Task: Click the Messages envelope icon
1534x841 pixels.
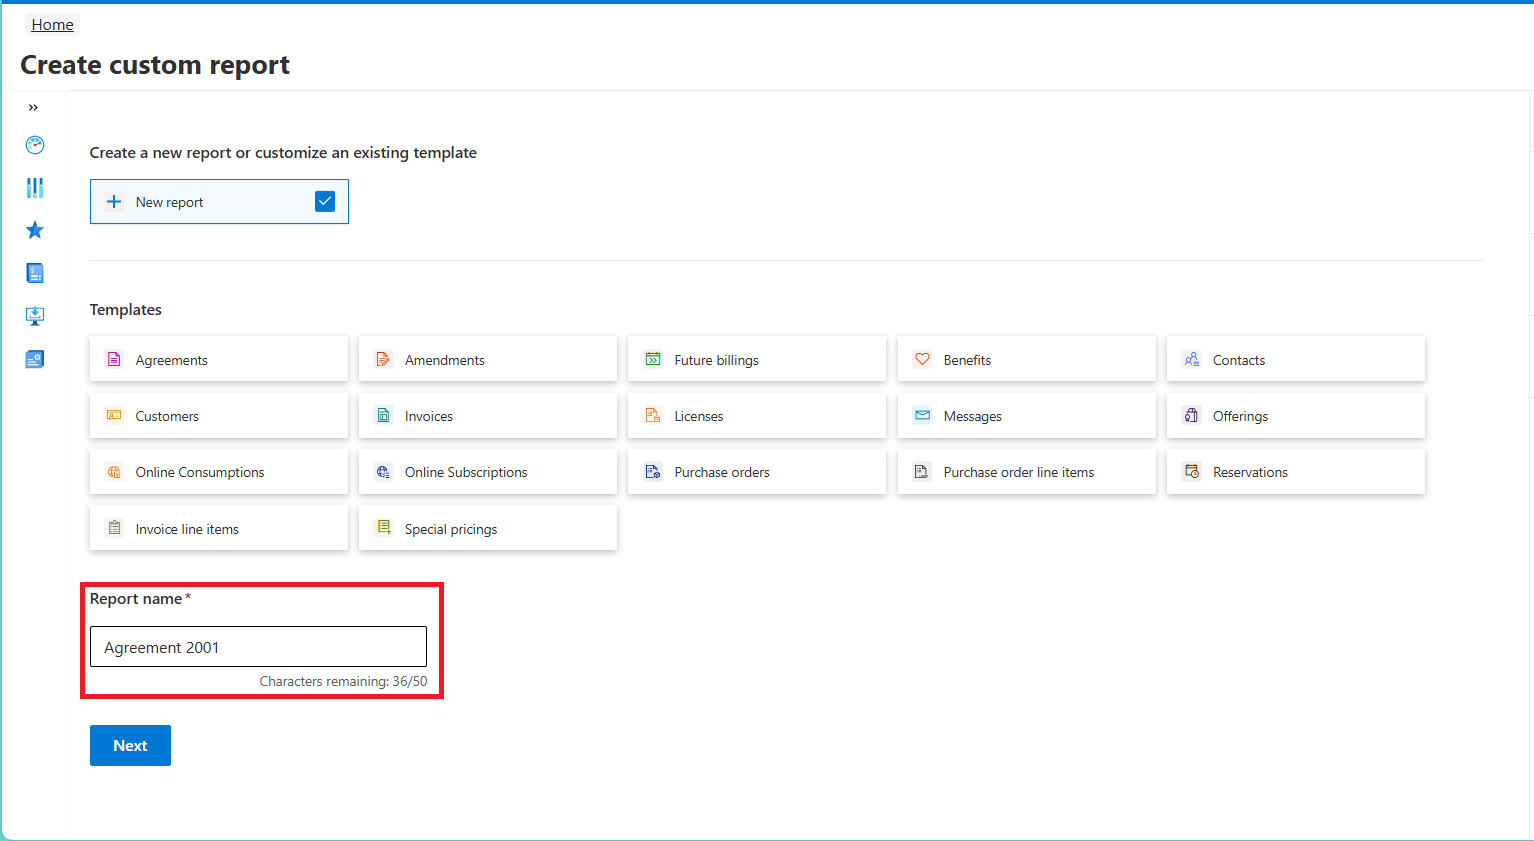Action: point(922,416)
